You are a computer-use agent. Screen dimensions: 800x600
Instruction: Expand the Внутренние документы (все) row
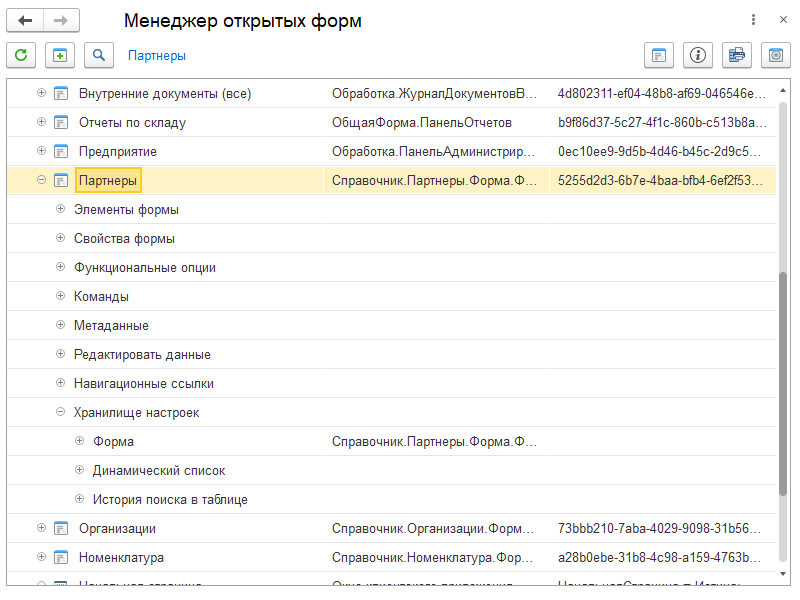point(41,93)
